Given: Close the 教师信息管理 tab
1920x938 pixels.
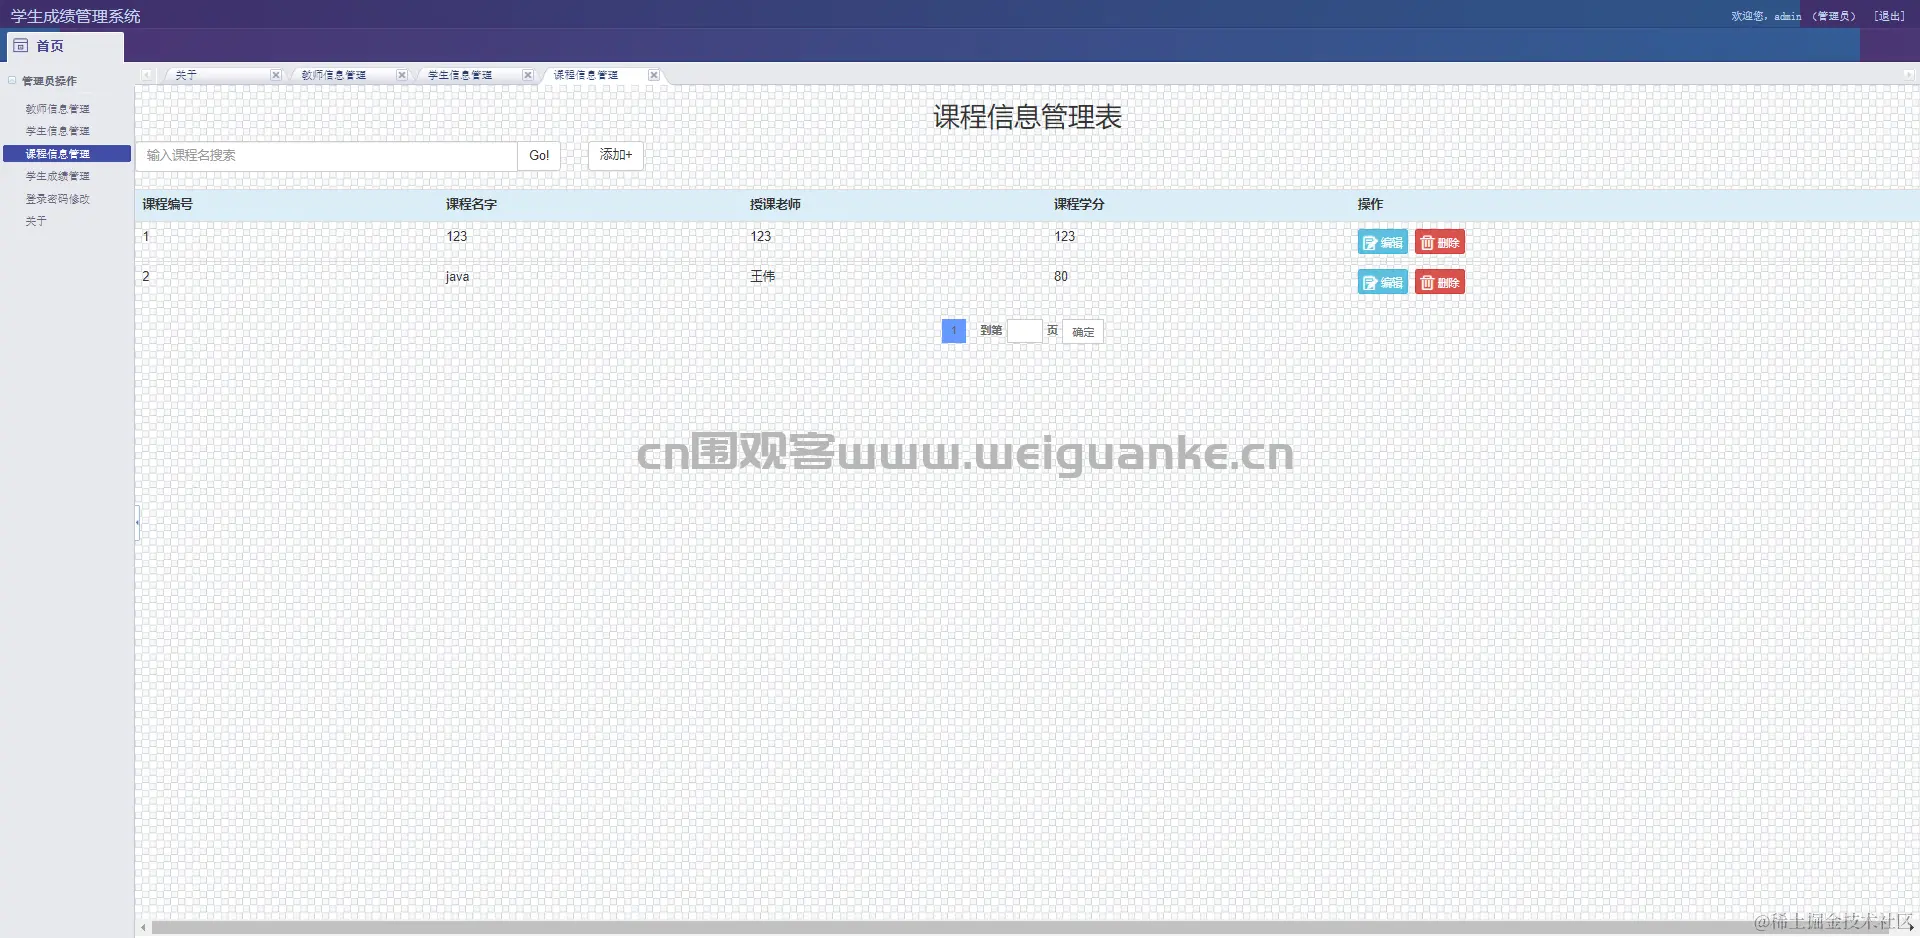Looking at the screenshot, I should coord(402,75).
